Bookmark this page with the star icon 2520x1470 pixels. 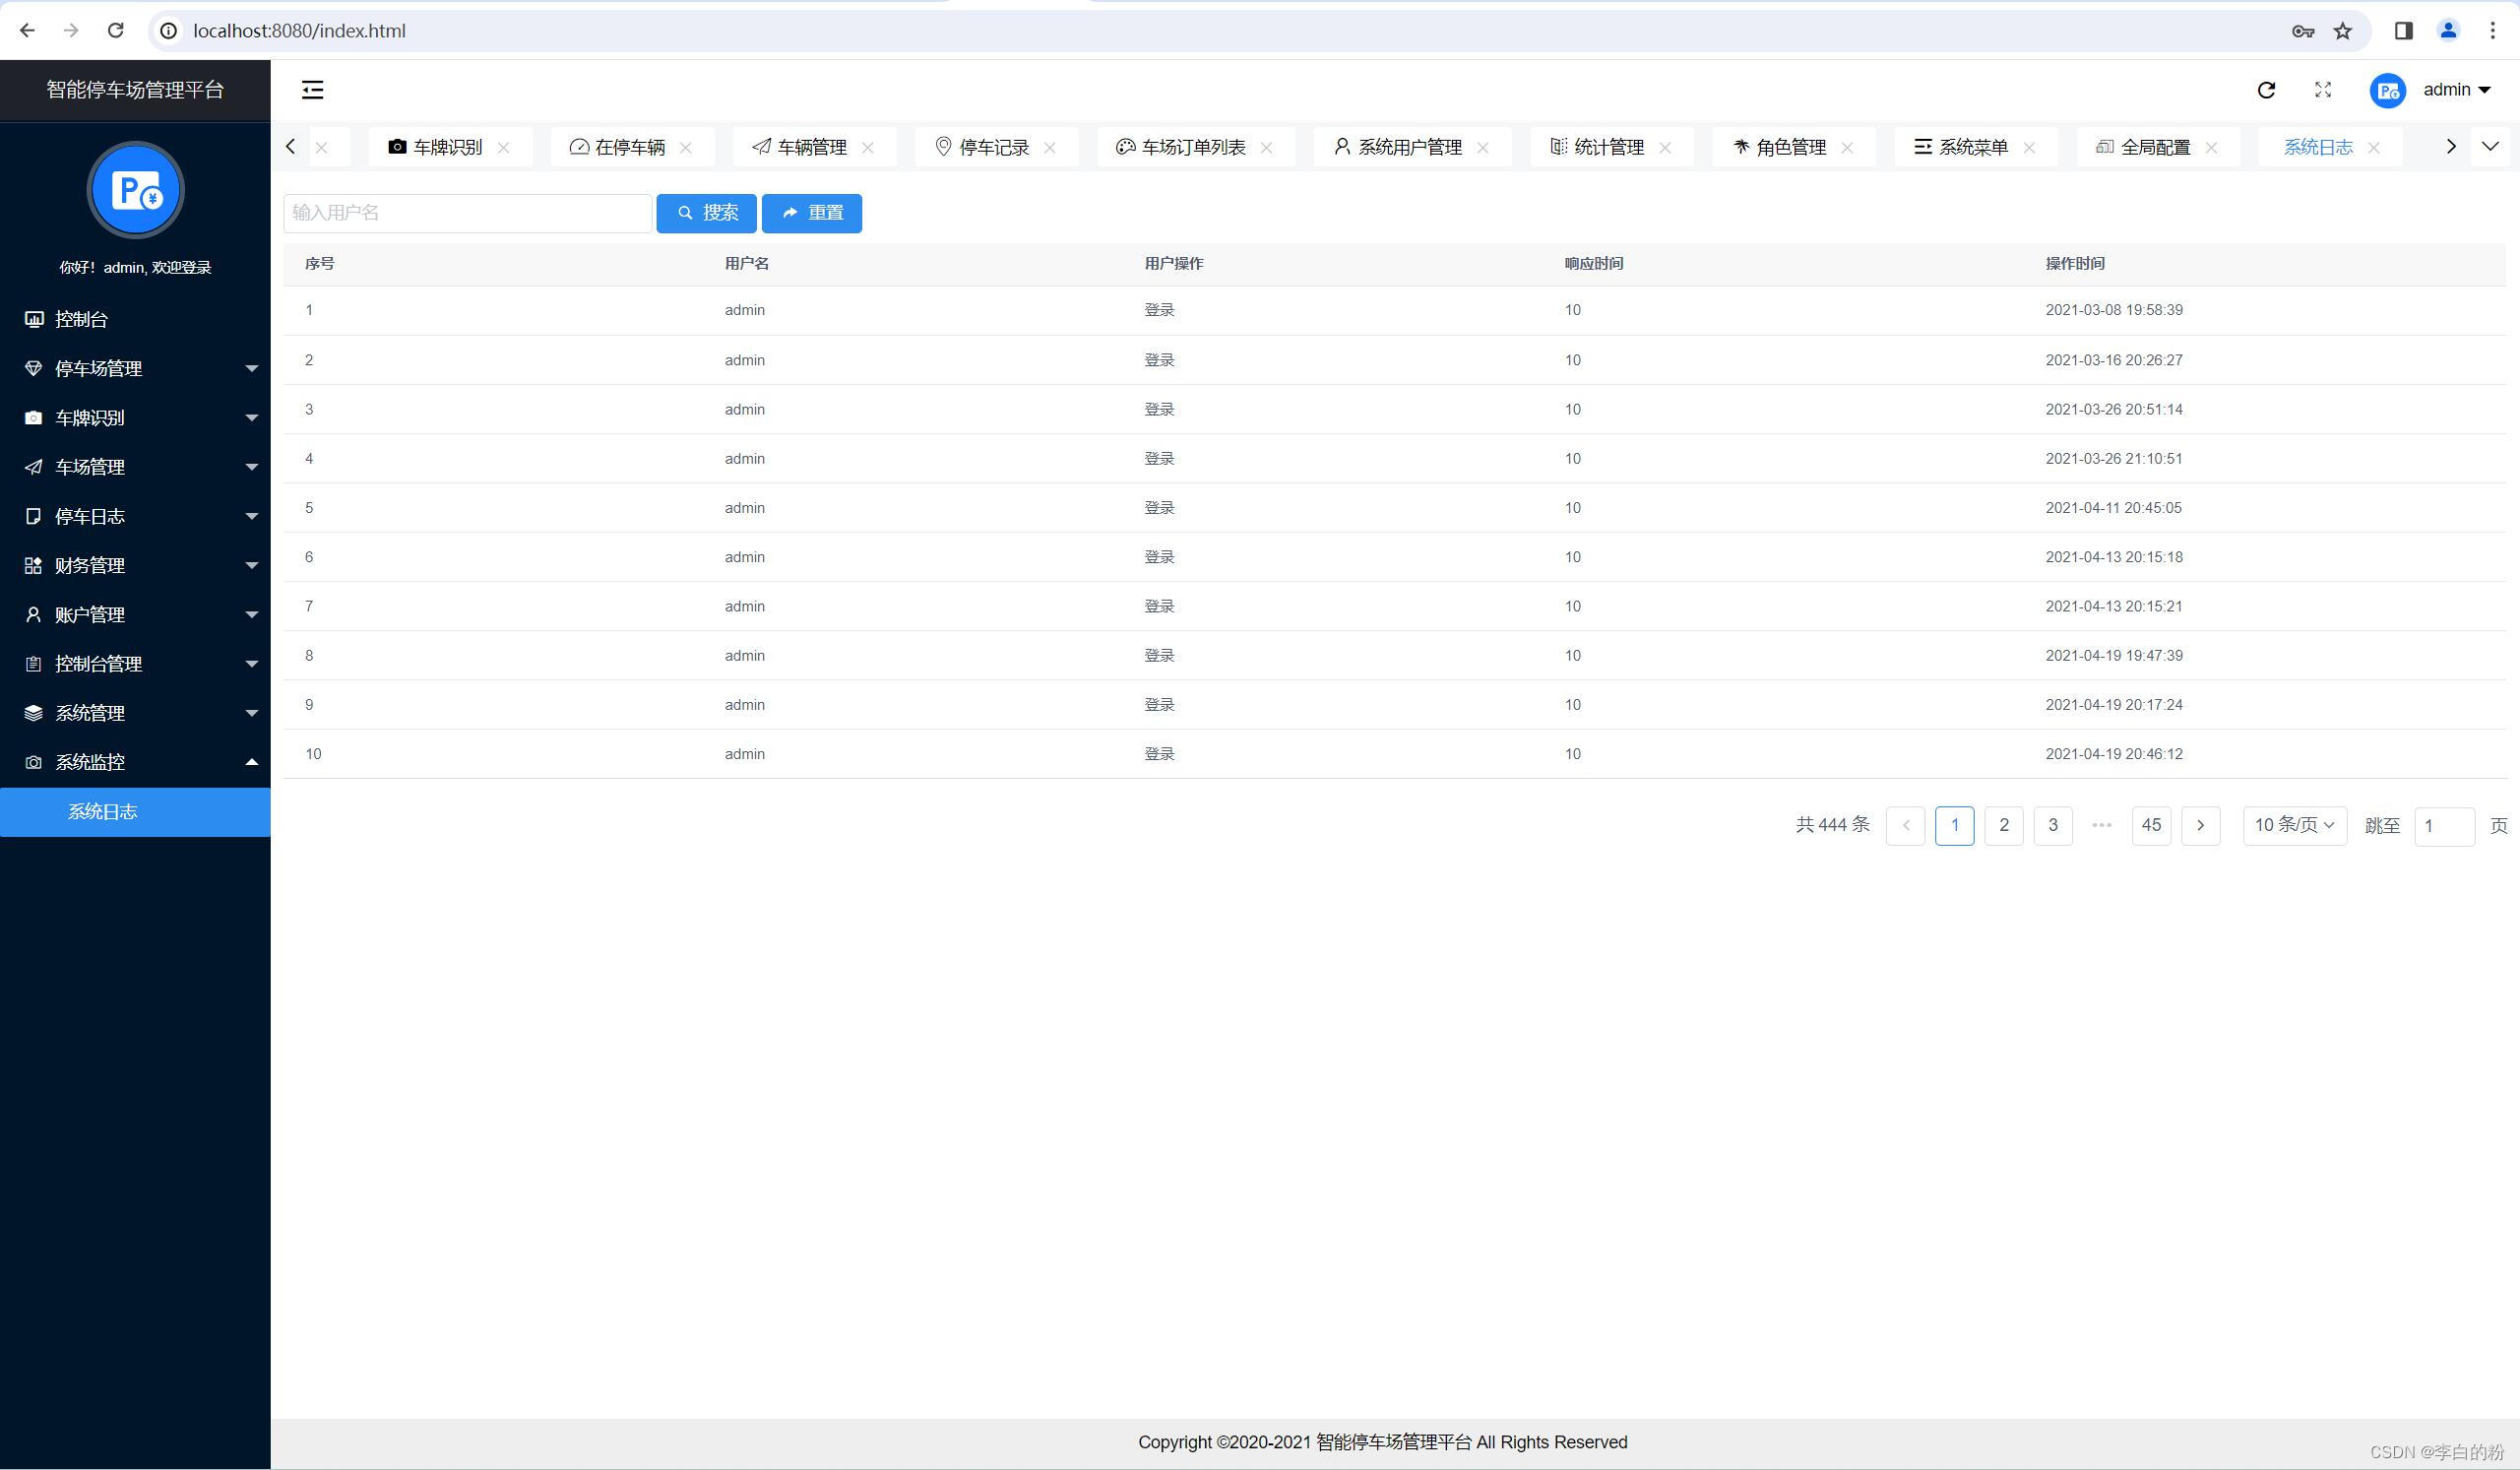coord(2343,31)
